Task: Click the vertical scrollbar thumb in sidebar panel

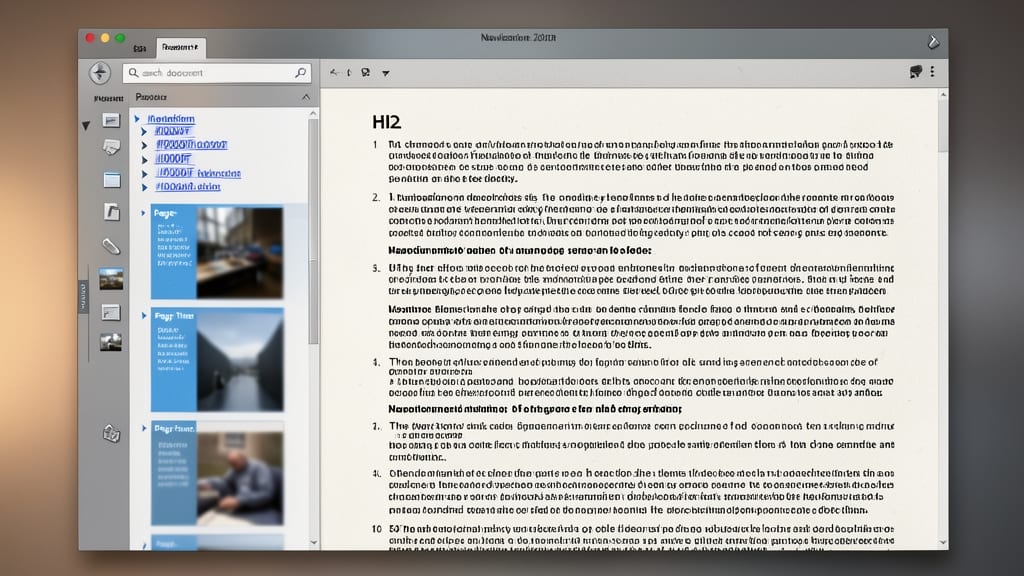Action: 313,232
